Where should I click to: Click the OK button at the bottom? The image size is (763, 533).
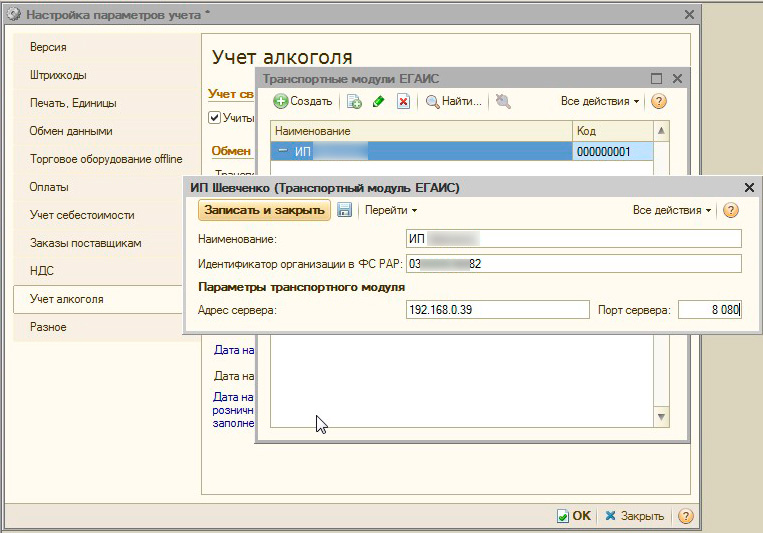(574, 516)
